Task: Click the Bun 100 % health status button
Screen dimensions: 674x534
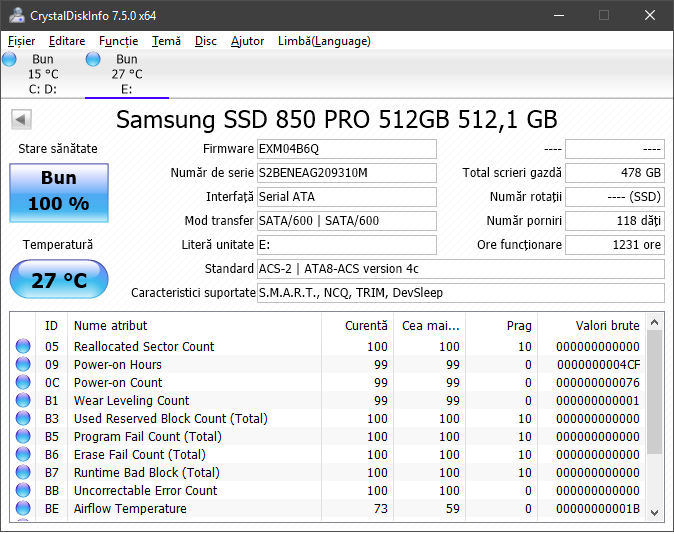Action: point(59,192)
